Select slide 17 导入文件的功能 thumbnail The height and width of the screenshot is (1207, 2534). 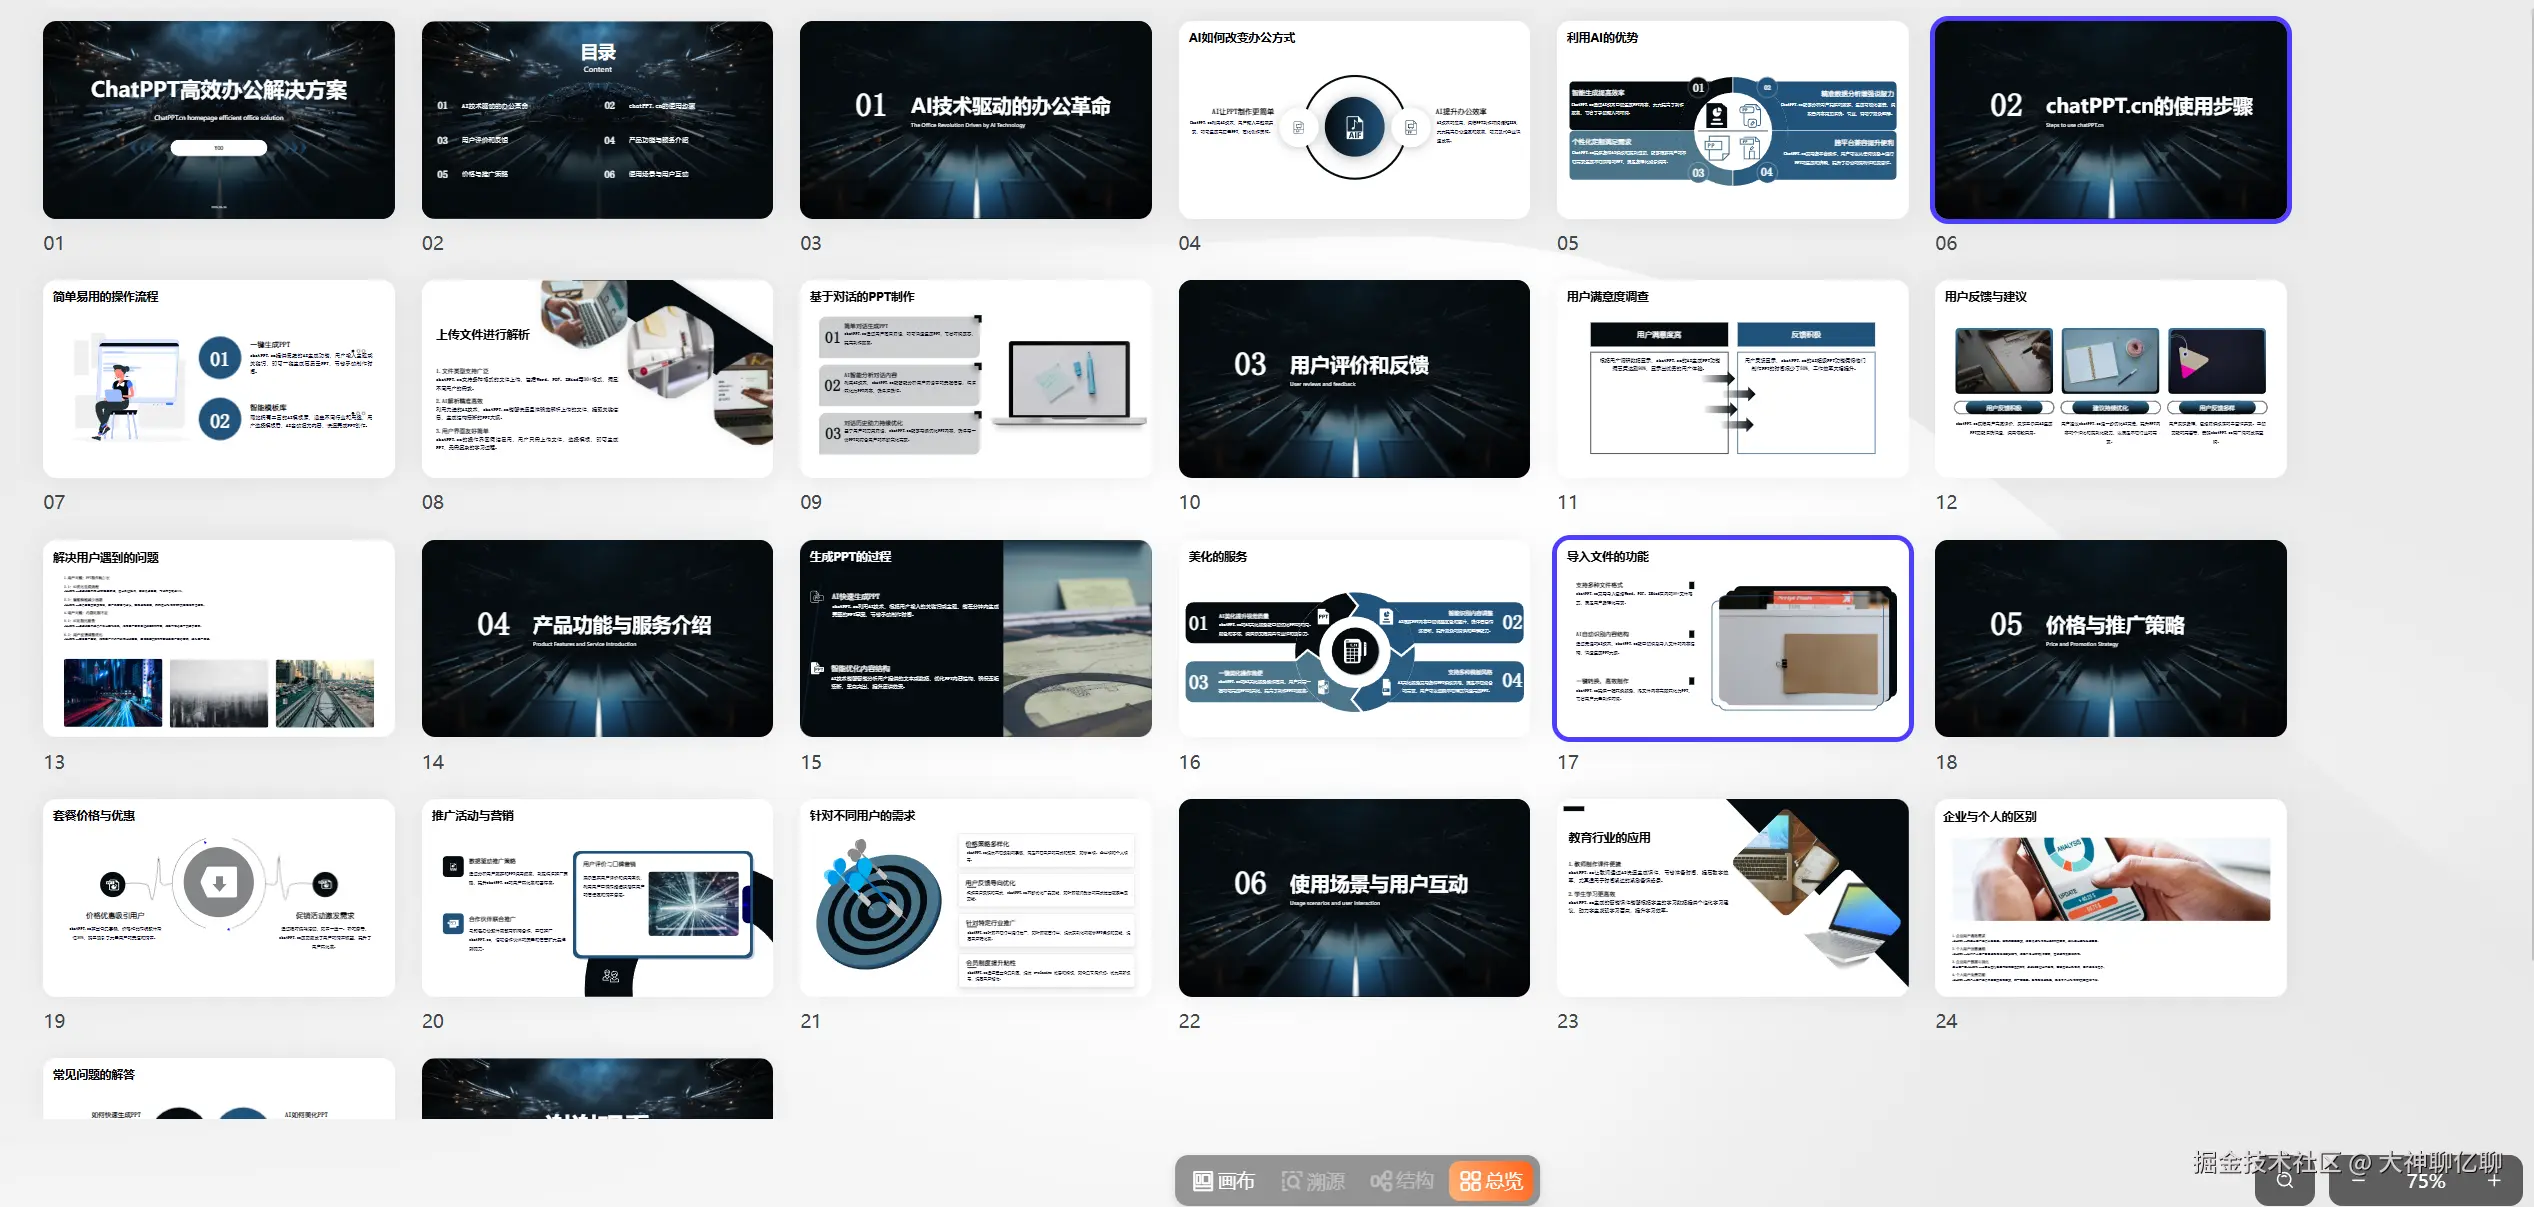[x=1732, y=638]
